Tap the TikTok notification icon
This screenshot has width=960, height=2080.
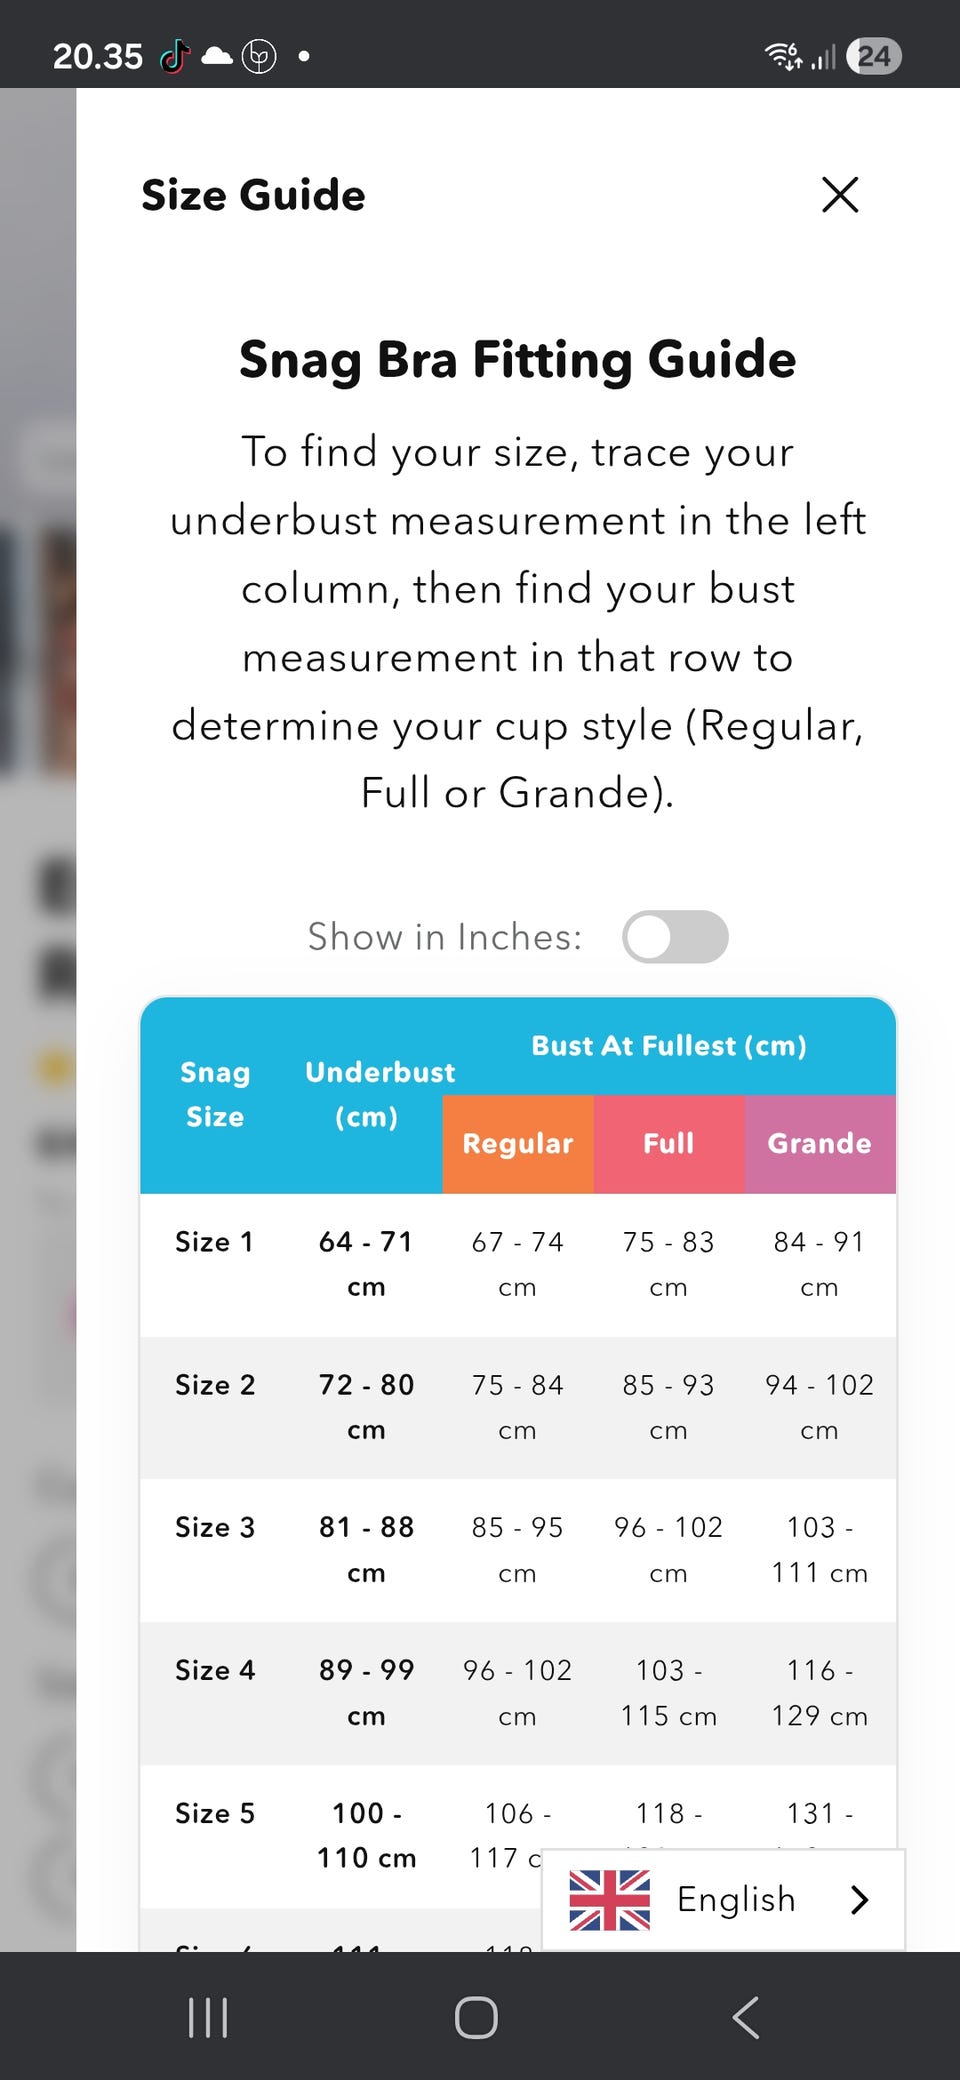(175, 57)
